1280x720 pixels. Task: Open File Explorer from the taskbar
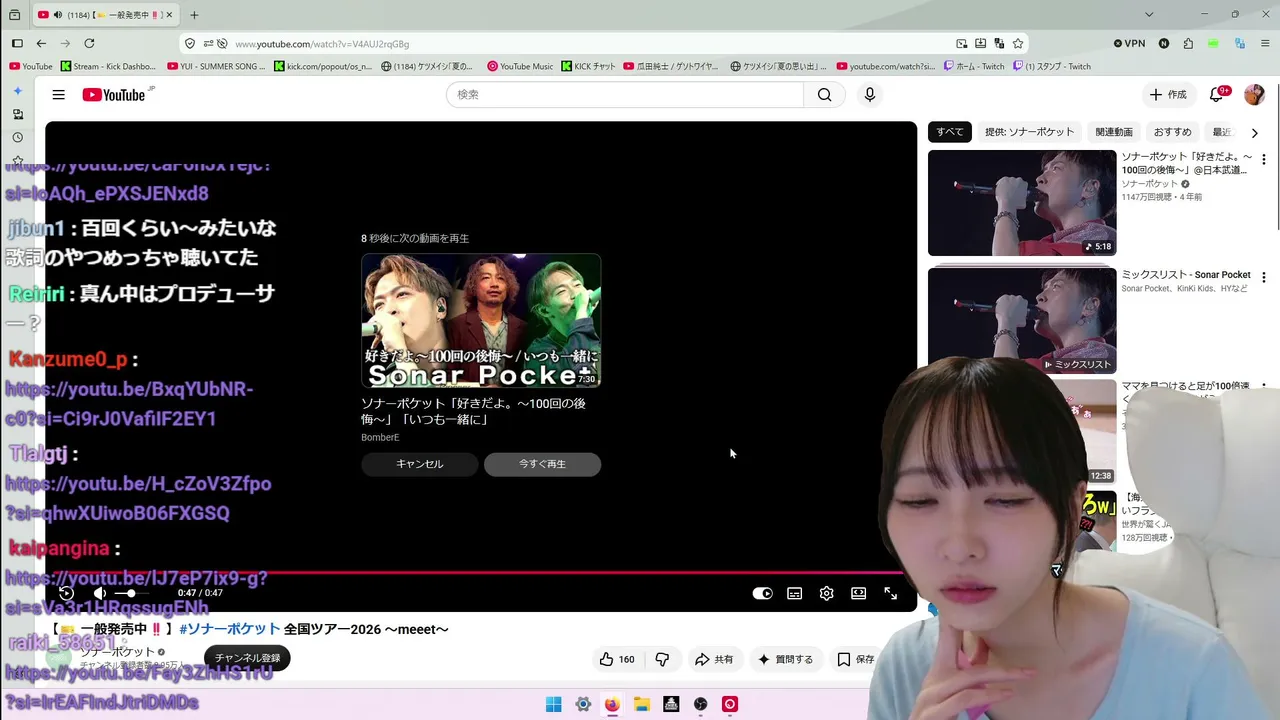tap(642, 704)
